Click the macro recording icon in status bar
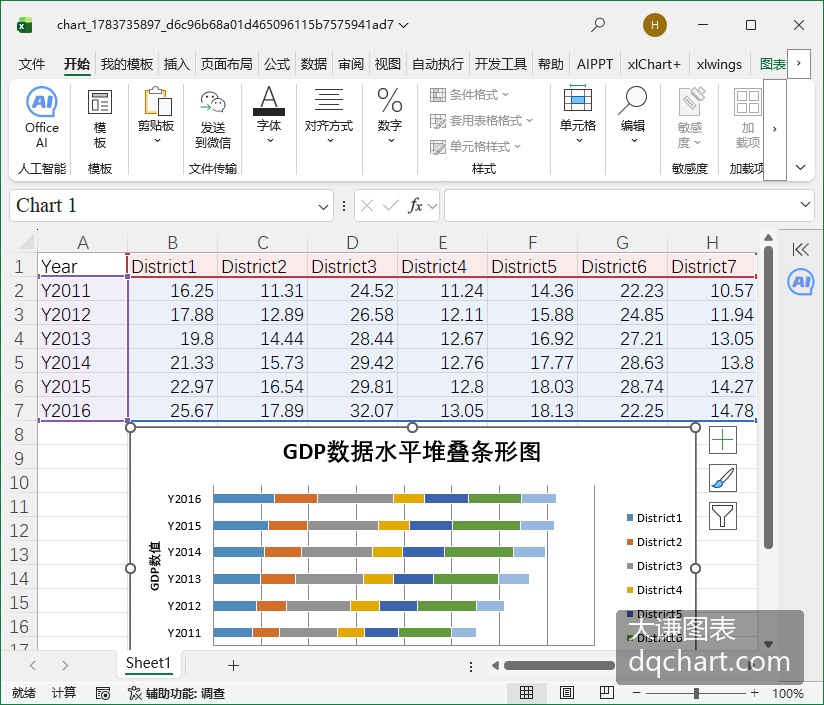This screenshot has height=705, width=824. pos(103,693)
